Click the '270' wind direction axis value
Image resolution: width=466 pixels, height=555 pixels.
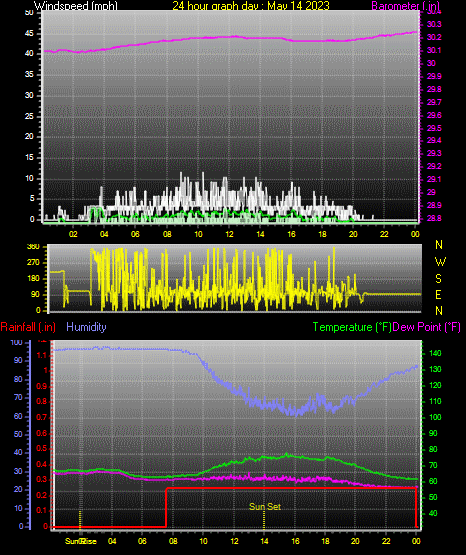click(33, 263)
